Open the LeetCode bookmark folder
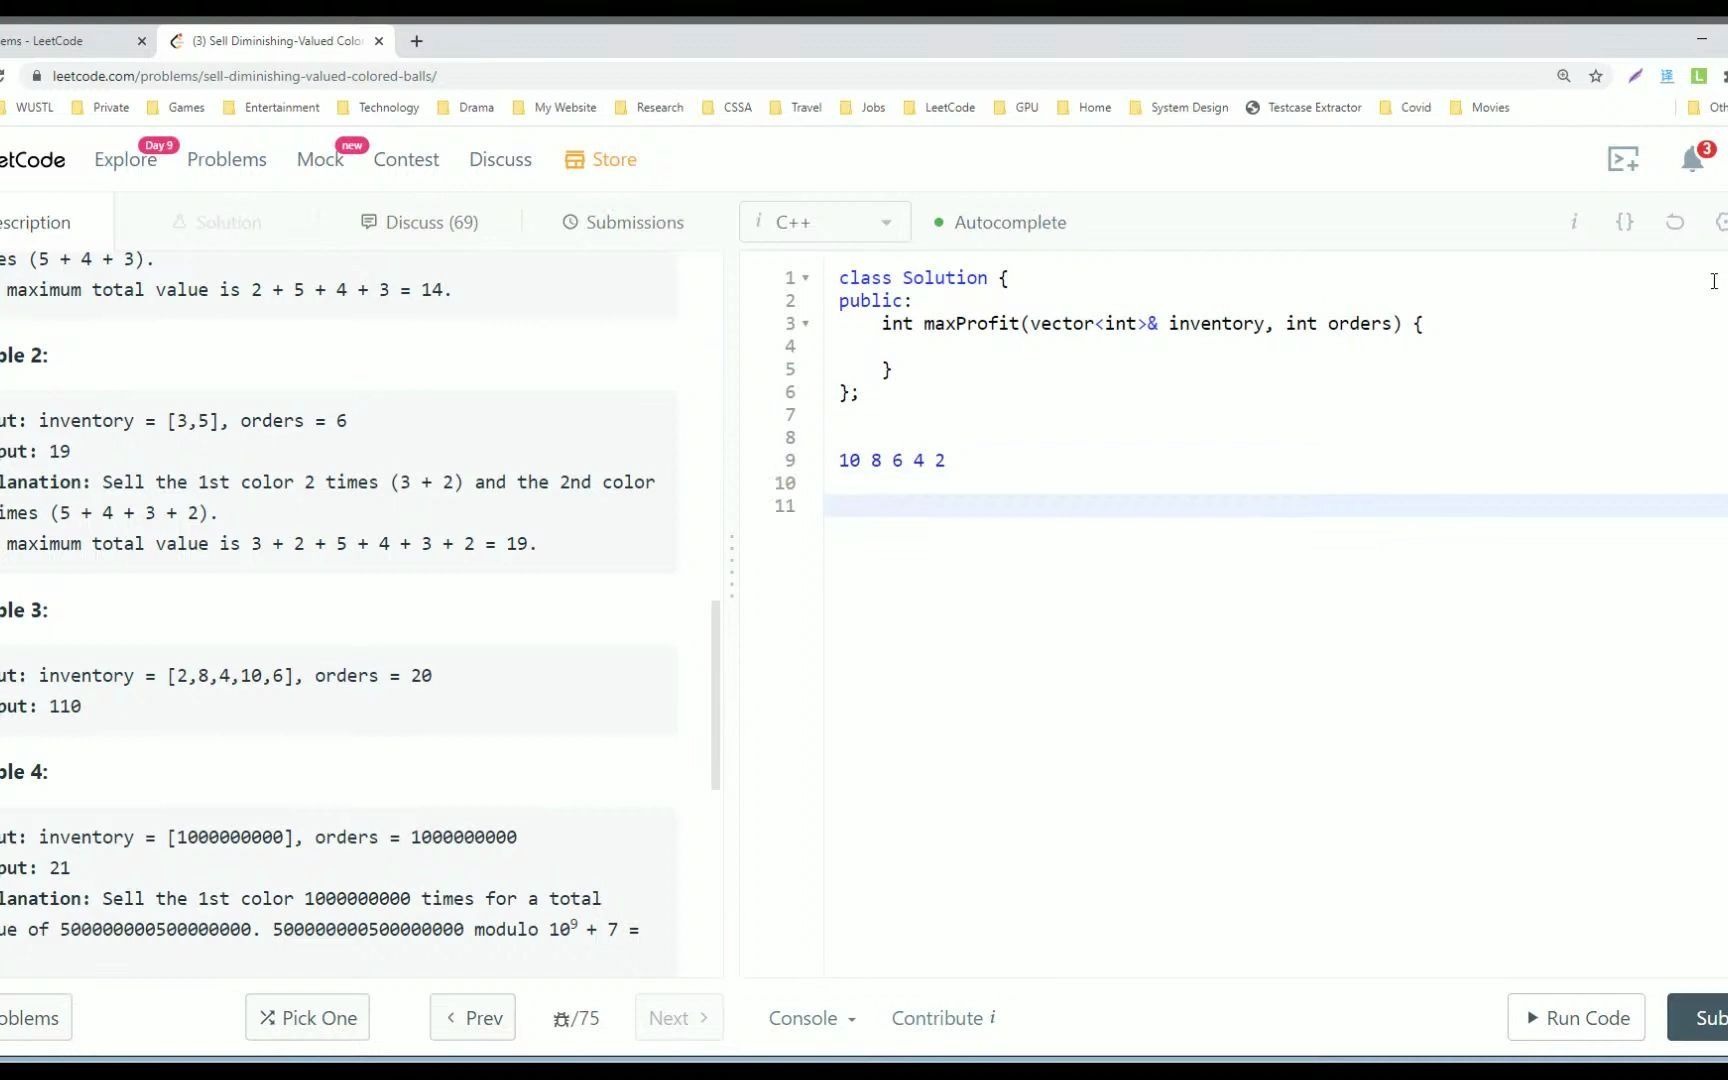 pyautogui.click(x=939, y=107)
